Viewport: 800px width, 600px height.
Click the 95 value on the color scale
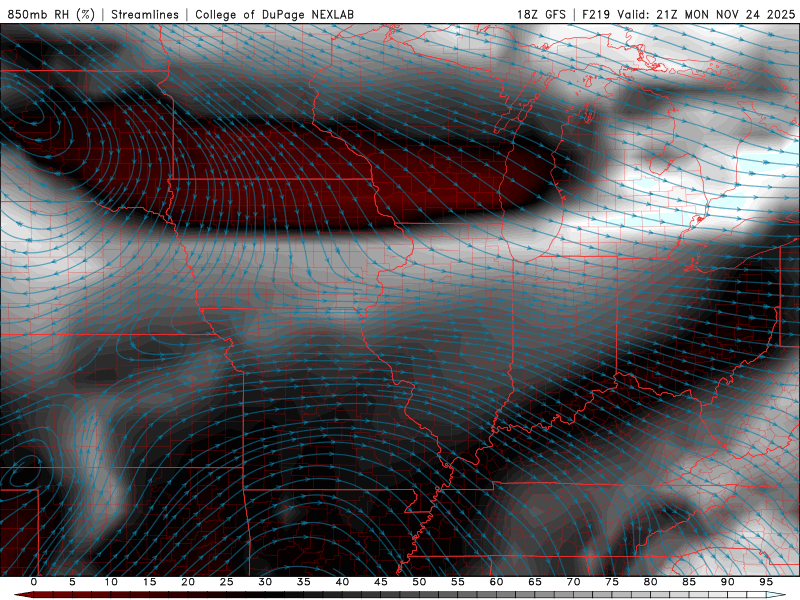pos(766,582)
